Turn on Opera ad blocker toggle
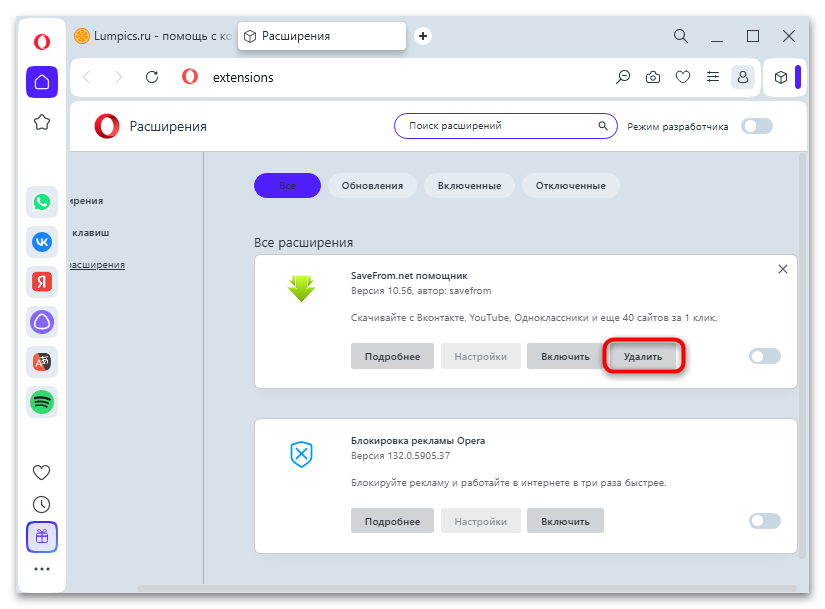825x609 pixels. pyautogui.click(x=764, y=521)
